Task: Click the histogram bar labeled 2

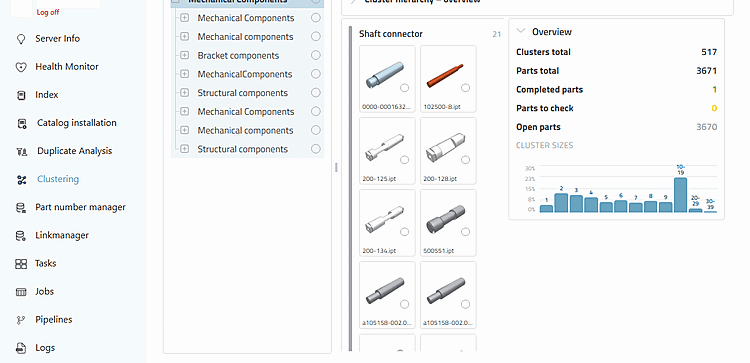Action: [x=561, y=203]
